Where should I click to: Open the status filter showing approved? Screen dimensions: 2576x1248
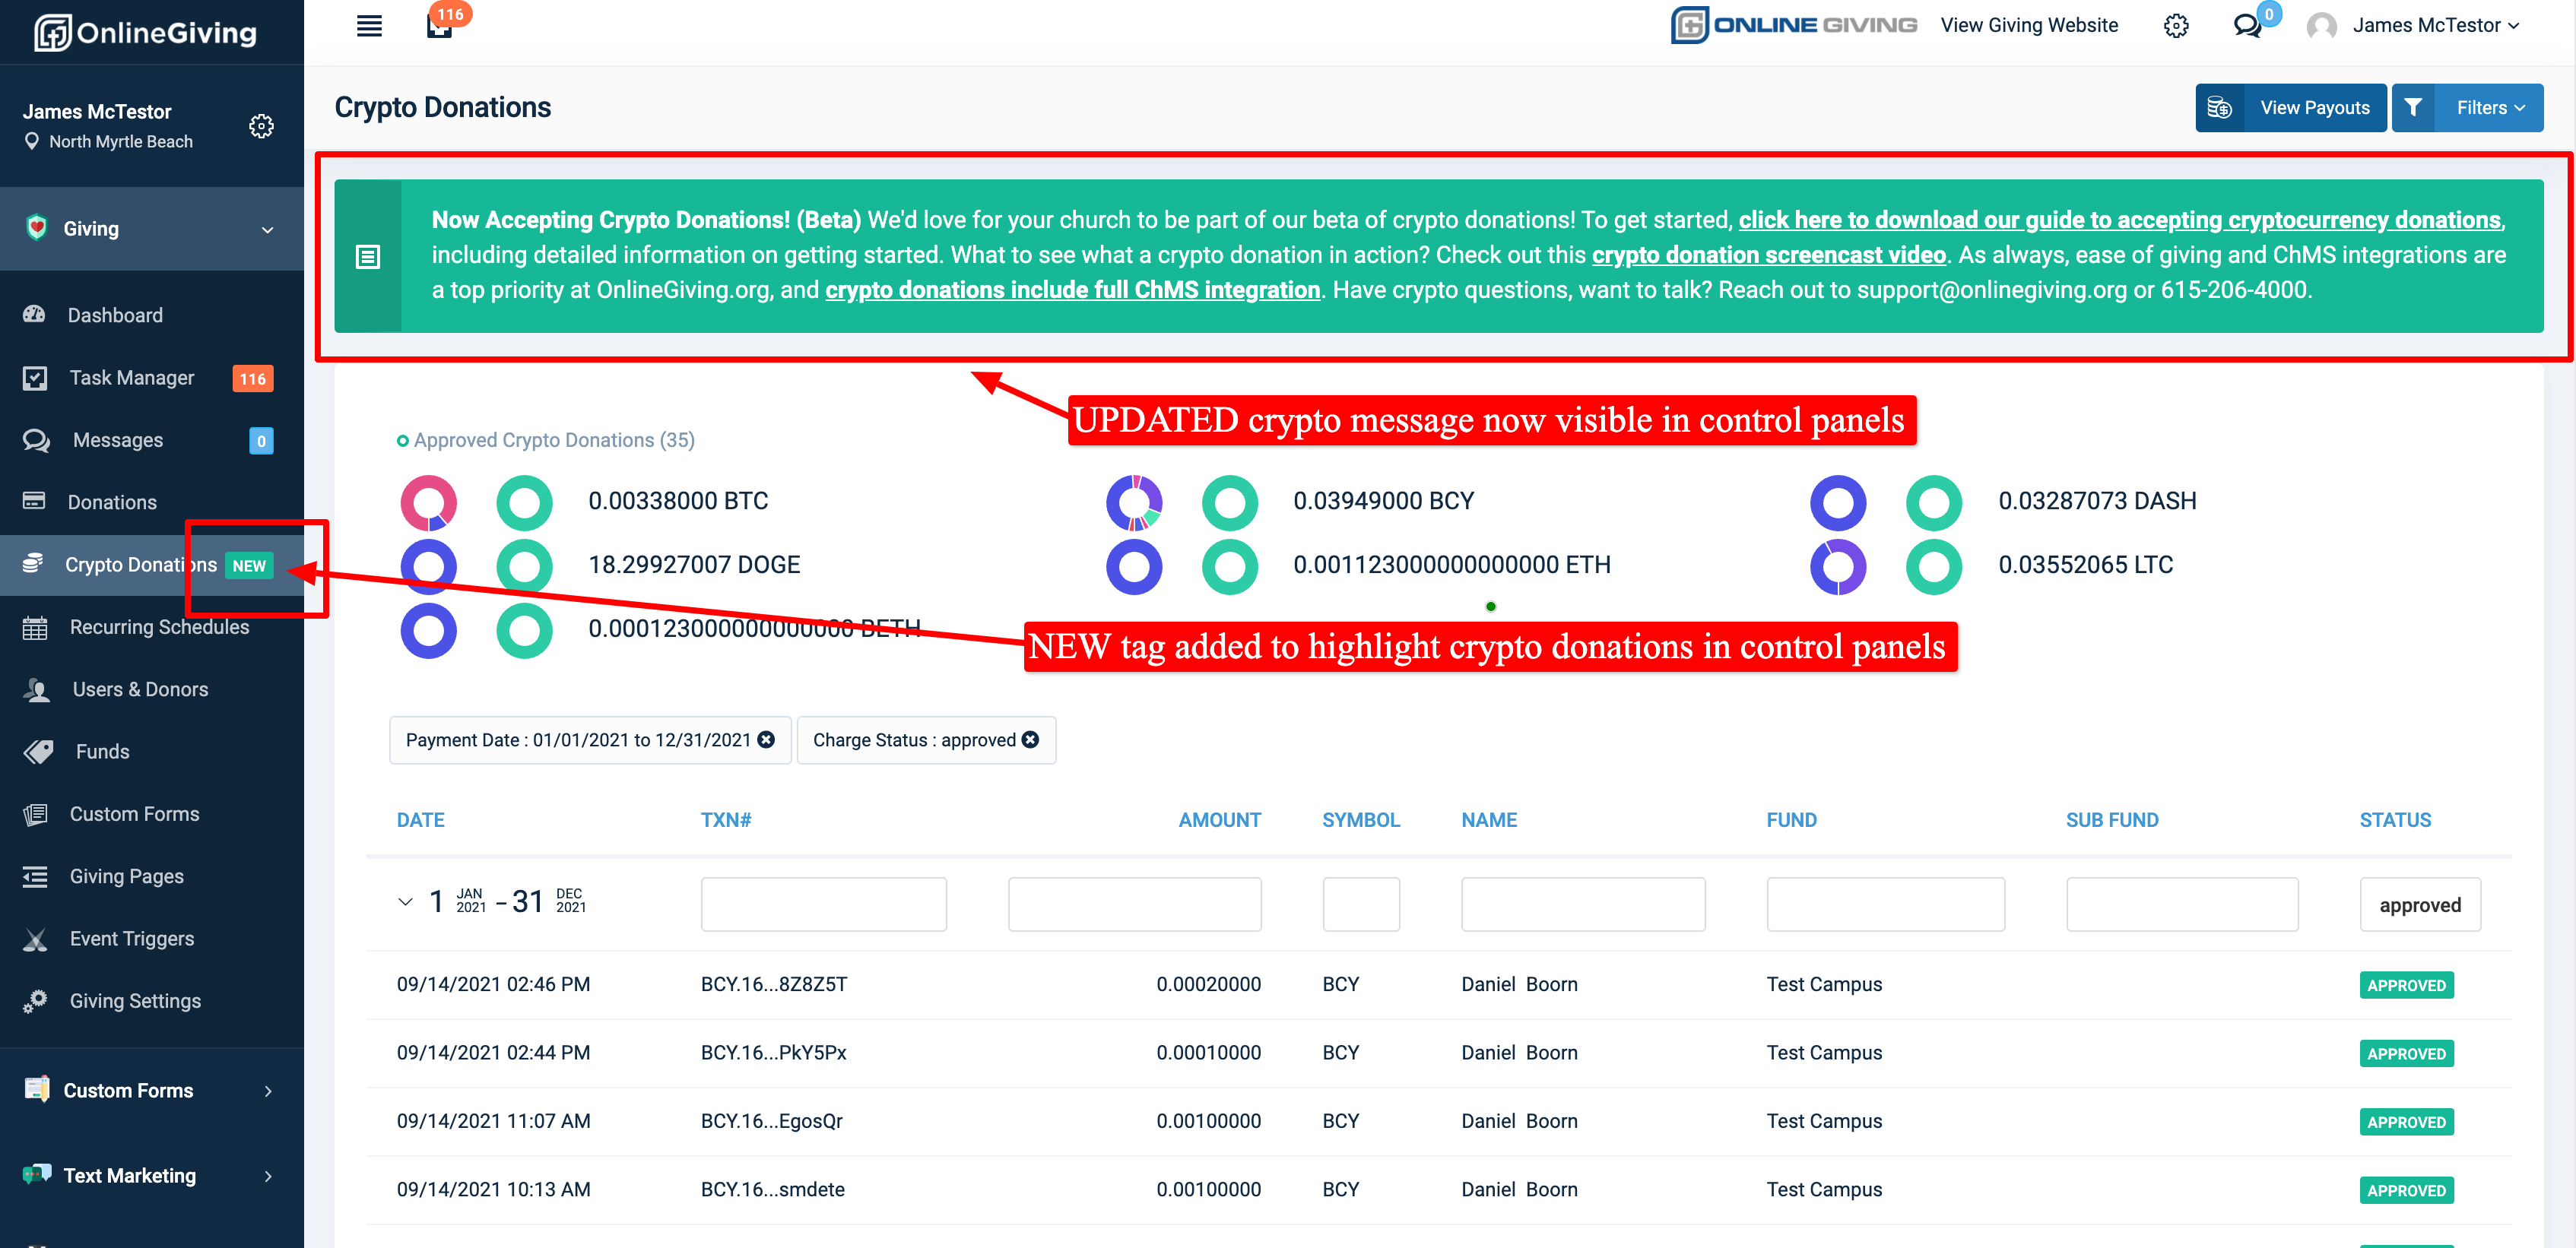2420,904
